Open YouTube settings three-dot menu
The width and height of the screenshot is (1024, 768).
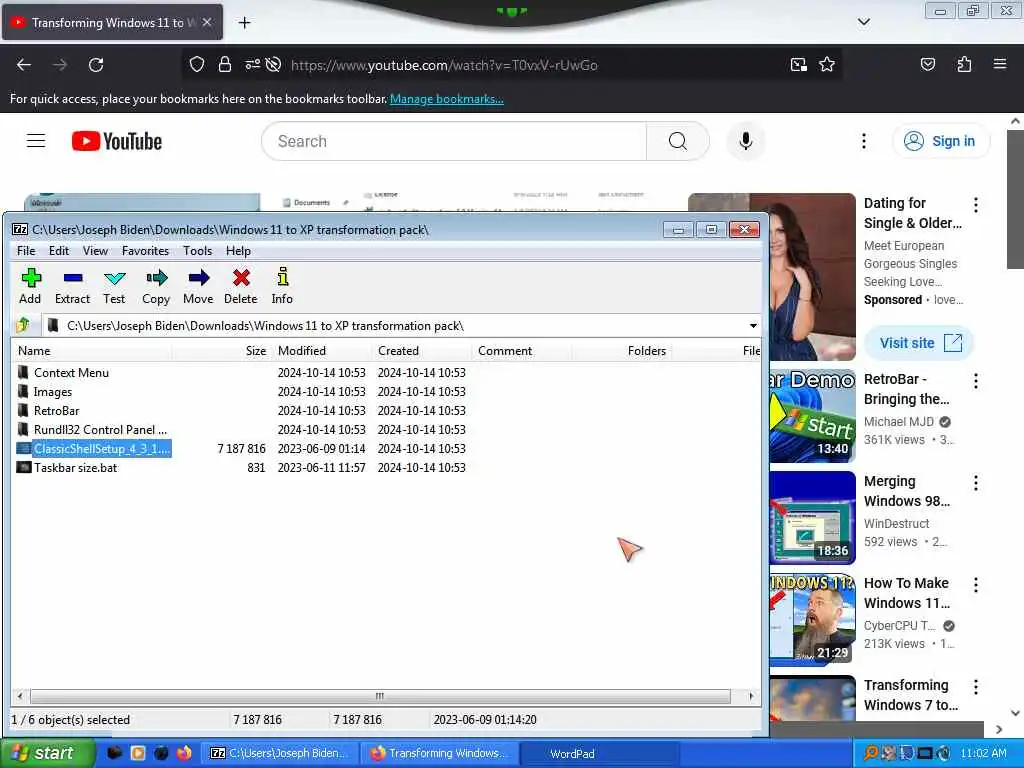coord(863,141)
